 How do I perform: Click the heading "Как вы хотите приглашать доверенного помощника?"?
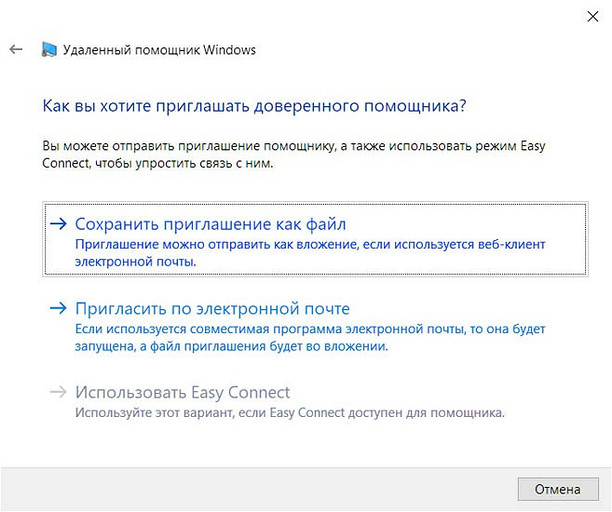point(254,104)
